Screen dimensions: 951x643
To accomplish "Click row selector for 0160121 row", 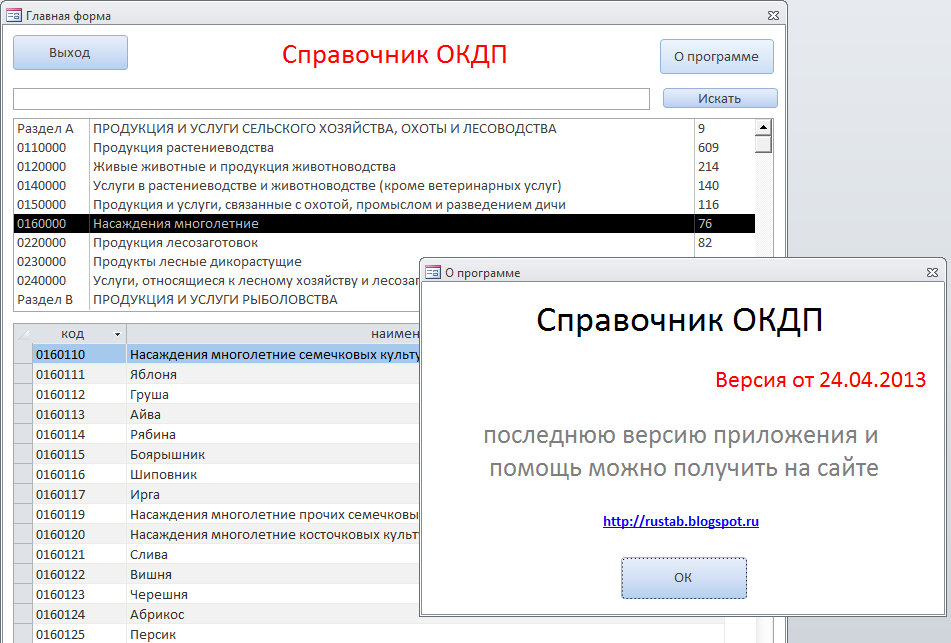I will 24,554.
